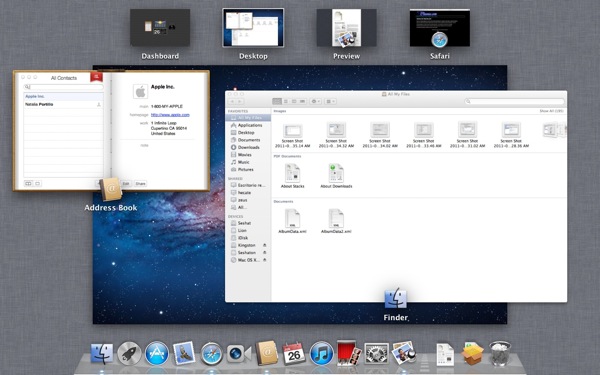600x375 pixels.
Task: Switch to the Dashboard space
Action: tap(160, 28)
